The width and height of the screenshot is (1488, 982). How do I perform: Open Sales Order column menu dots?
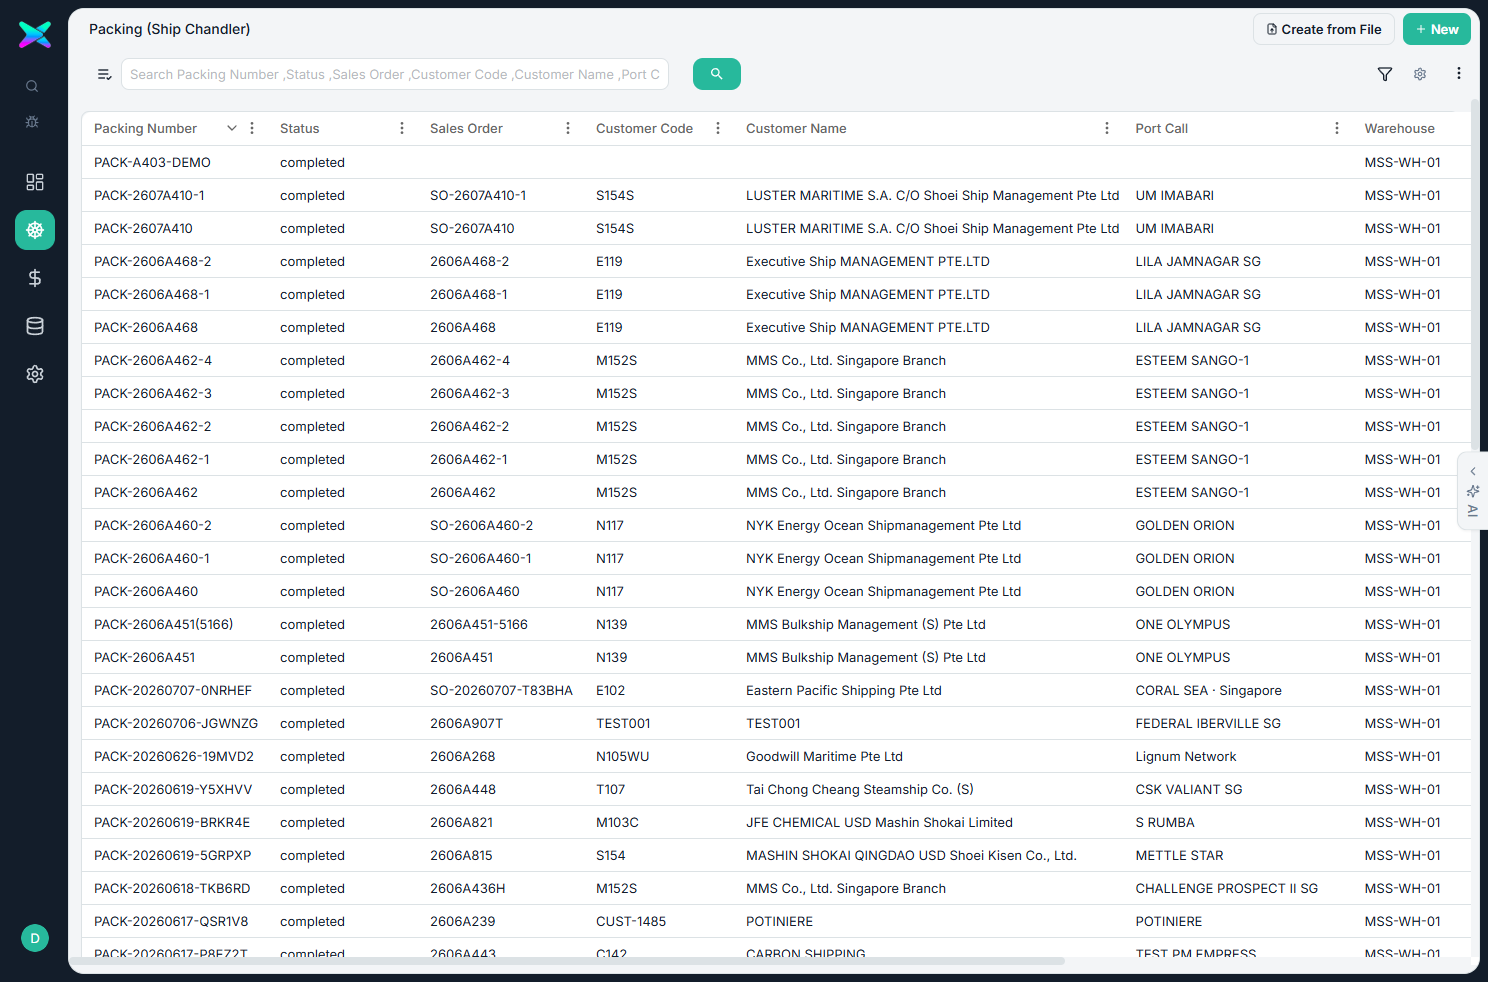(x=568, y=128)
